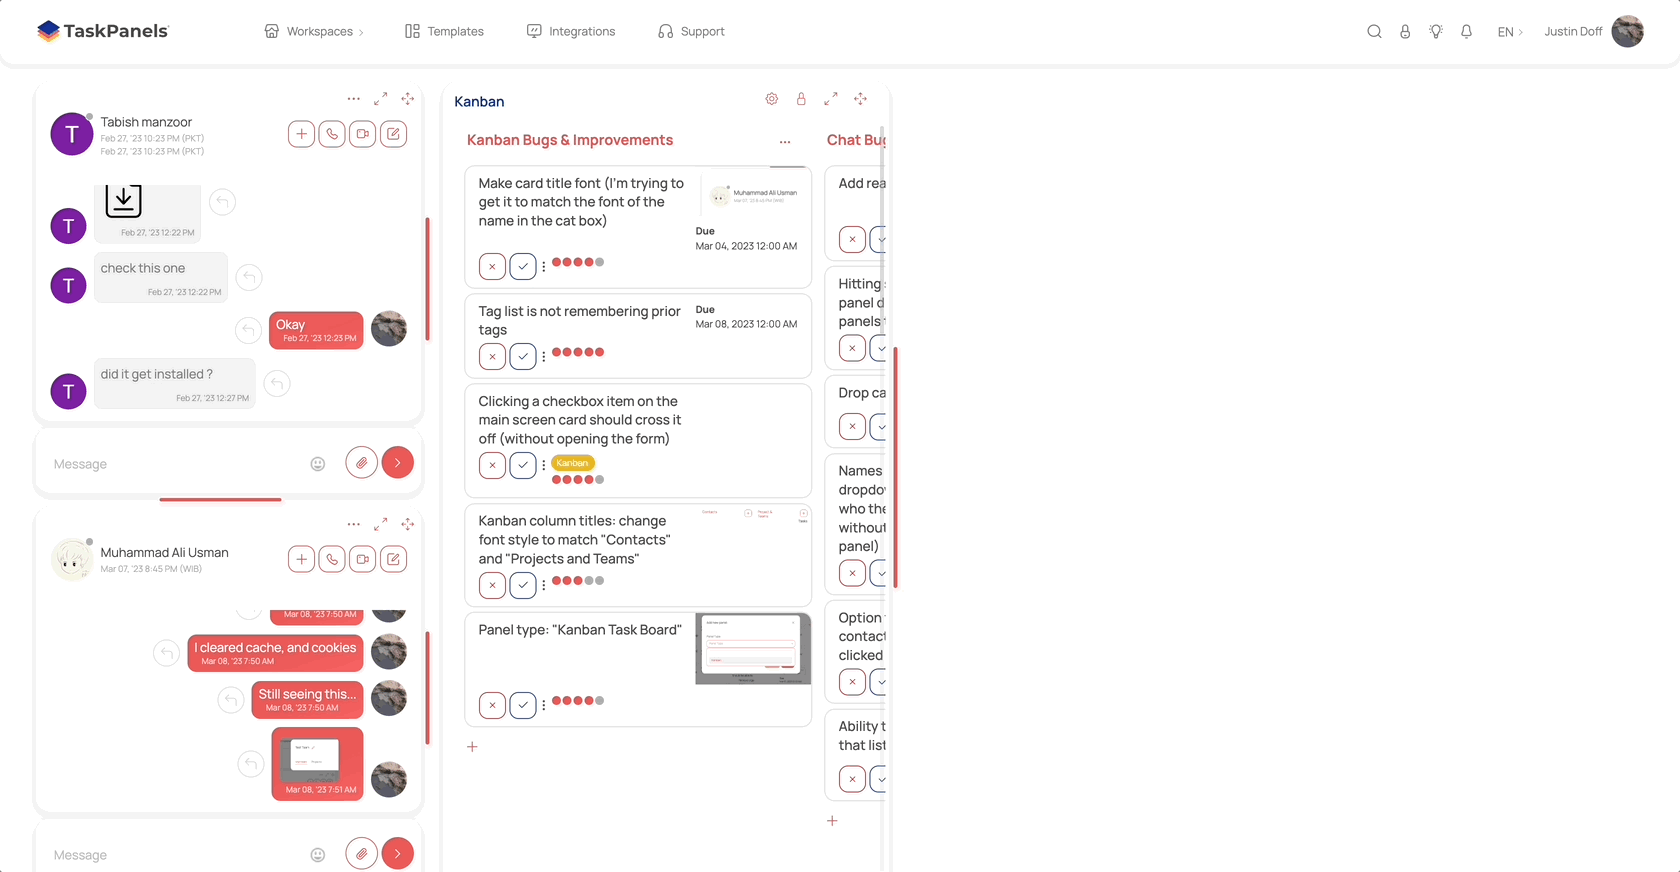Click the Kanban panel lock icon
This screenshot has height=872, width=1680.
(801, 99)
